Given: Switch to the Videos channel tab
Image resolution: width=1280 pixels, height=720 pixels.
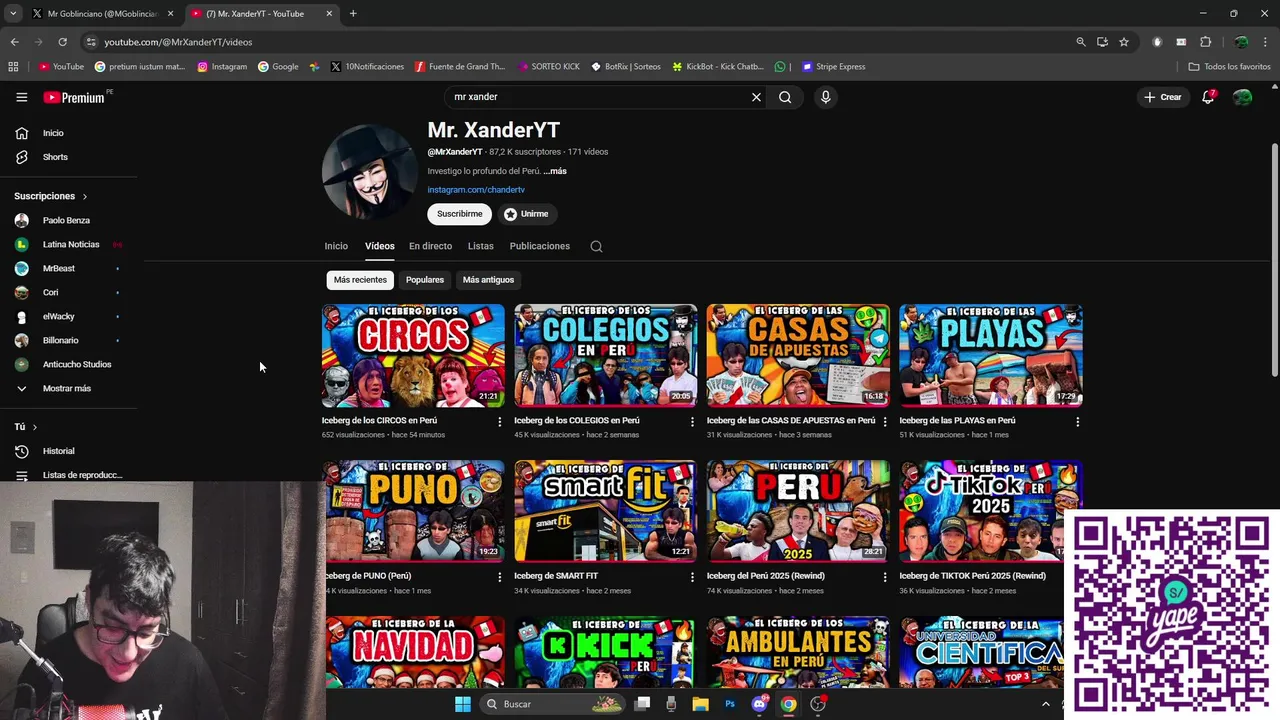Looking at the screenshot, I should click(x=379, y=246).
